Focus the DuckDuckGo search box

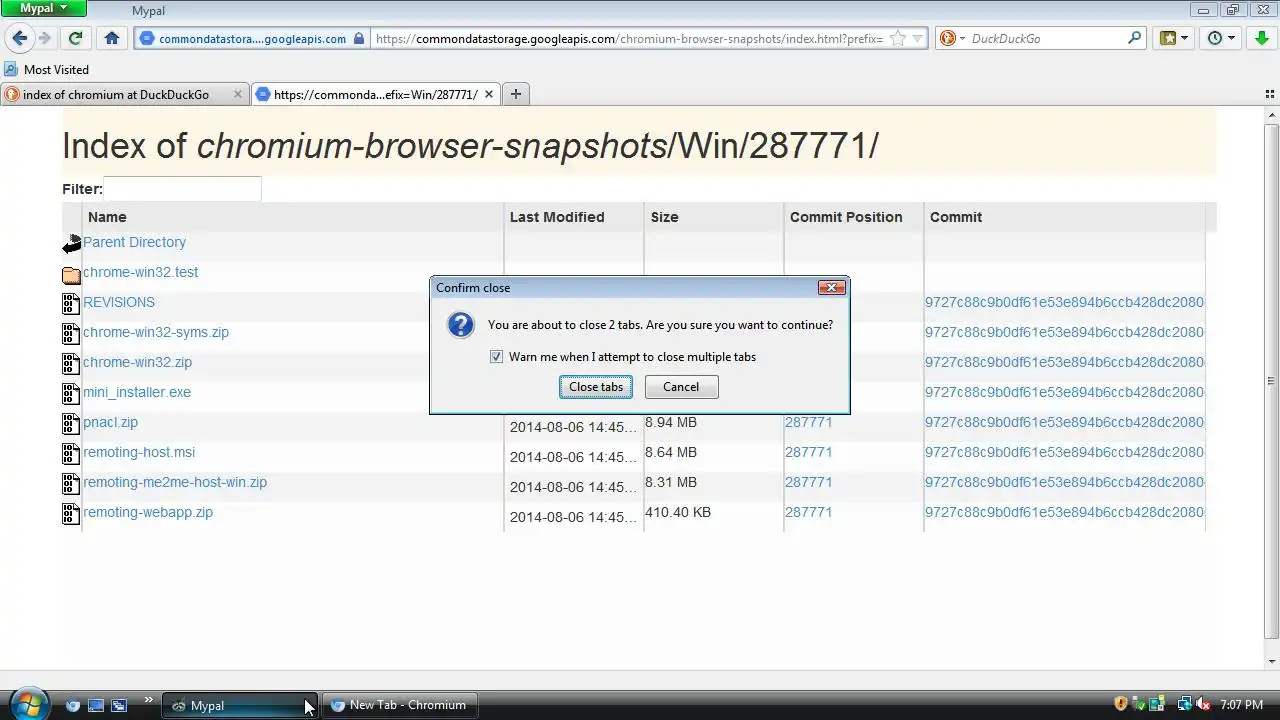point(1045,38)
